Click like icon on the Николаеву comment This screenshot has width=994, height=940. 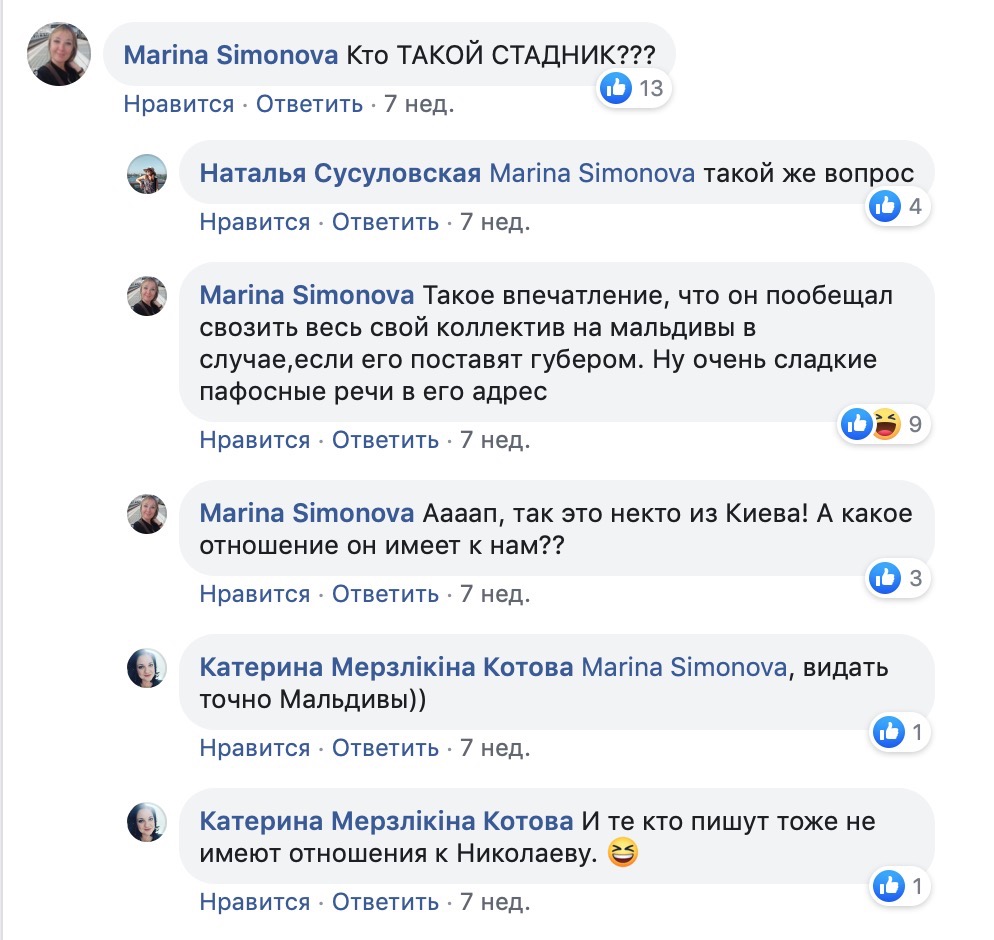888,885
